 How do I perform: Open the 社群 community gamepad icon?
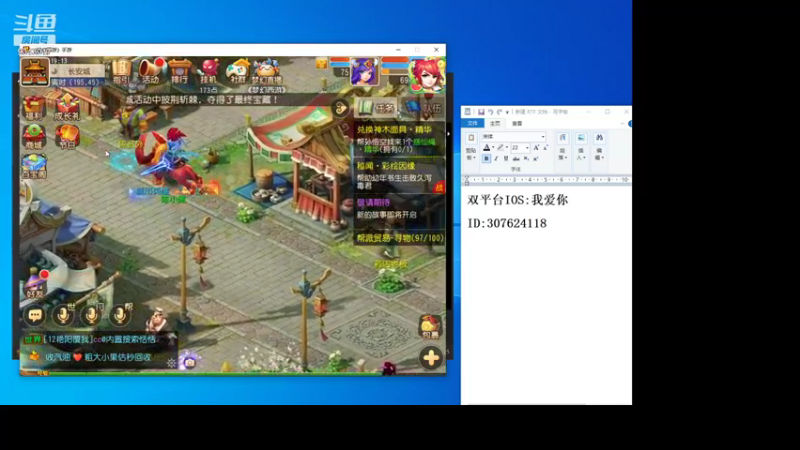click(237, 71)
